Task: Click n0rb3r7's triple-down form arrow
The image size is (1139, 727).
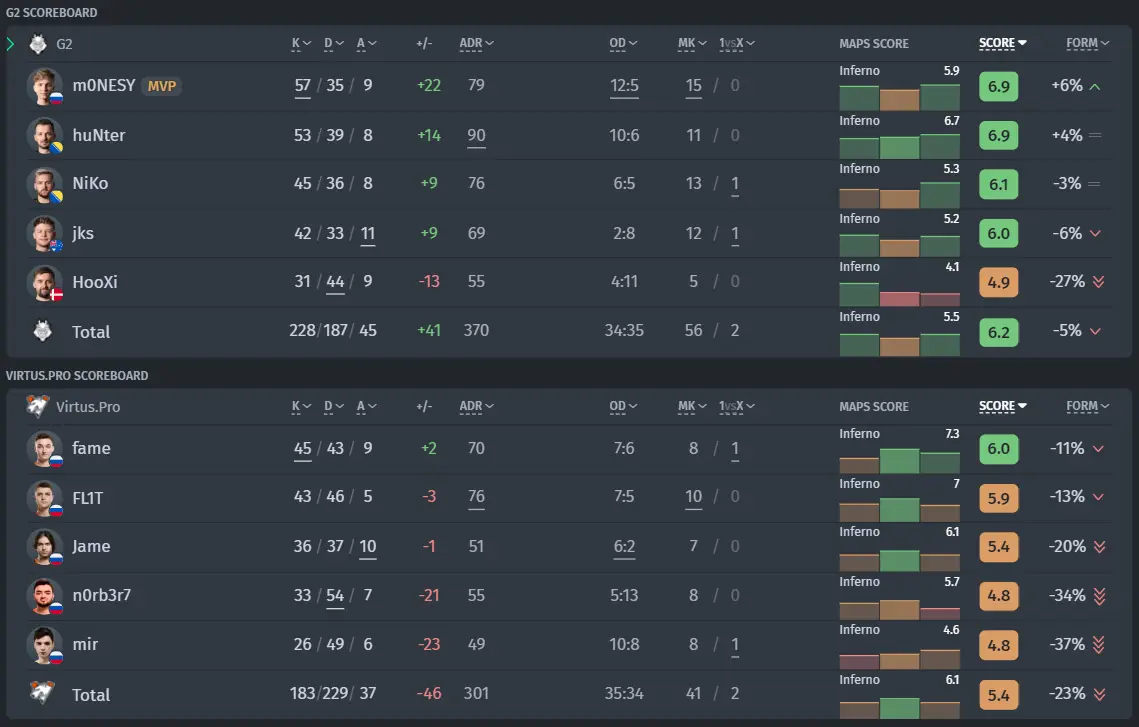Action: pos(1099,596)
